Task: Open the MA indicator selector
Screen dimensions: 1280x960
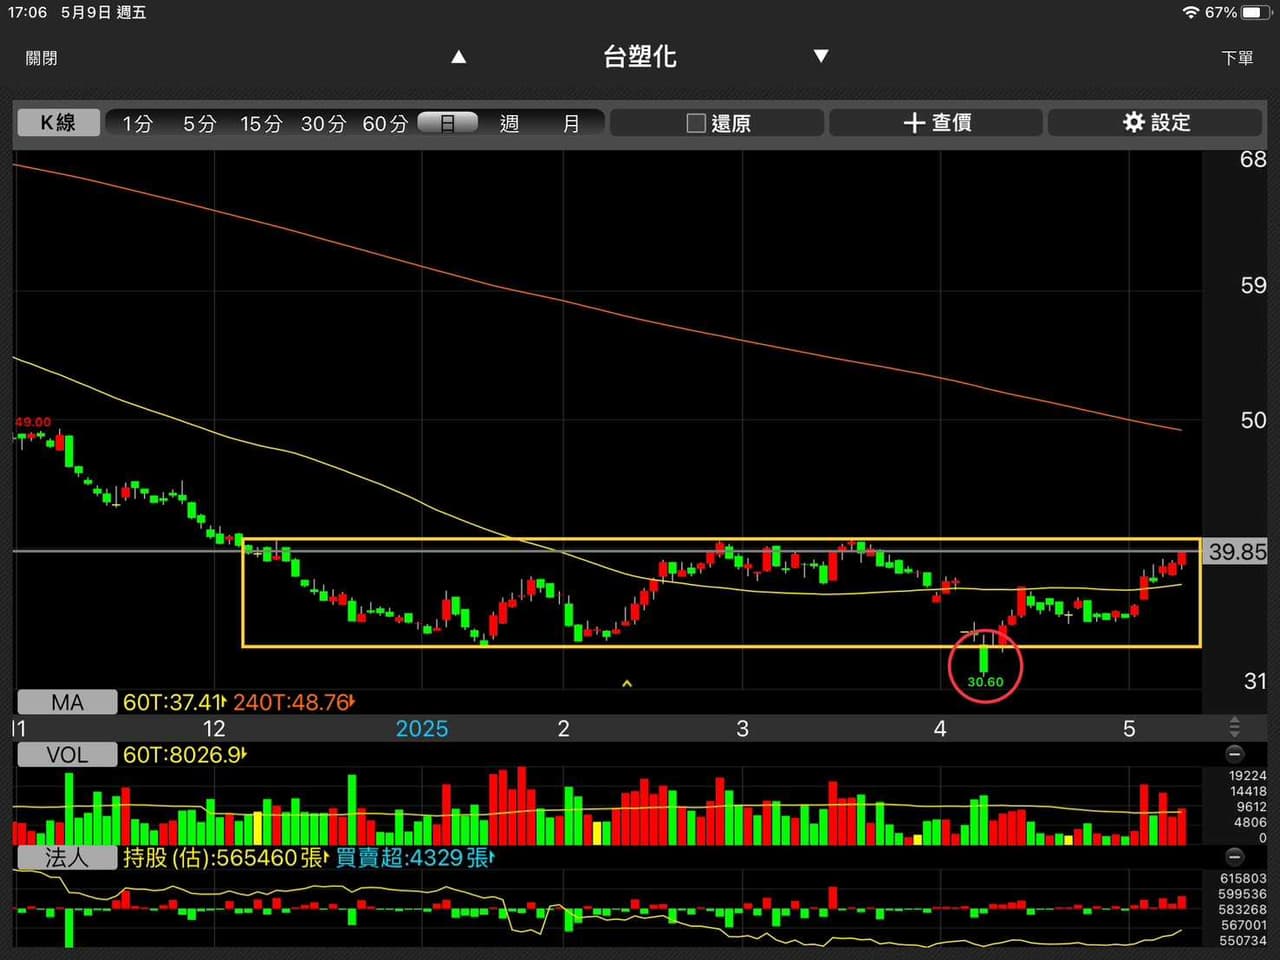Action: pyautogui.click(x=66, y=702)
